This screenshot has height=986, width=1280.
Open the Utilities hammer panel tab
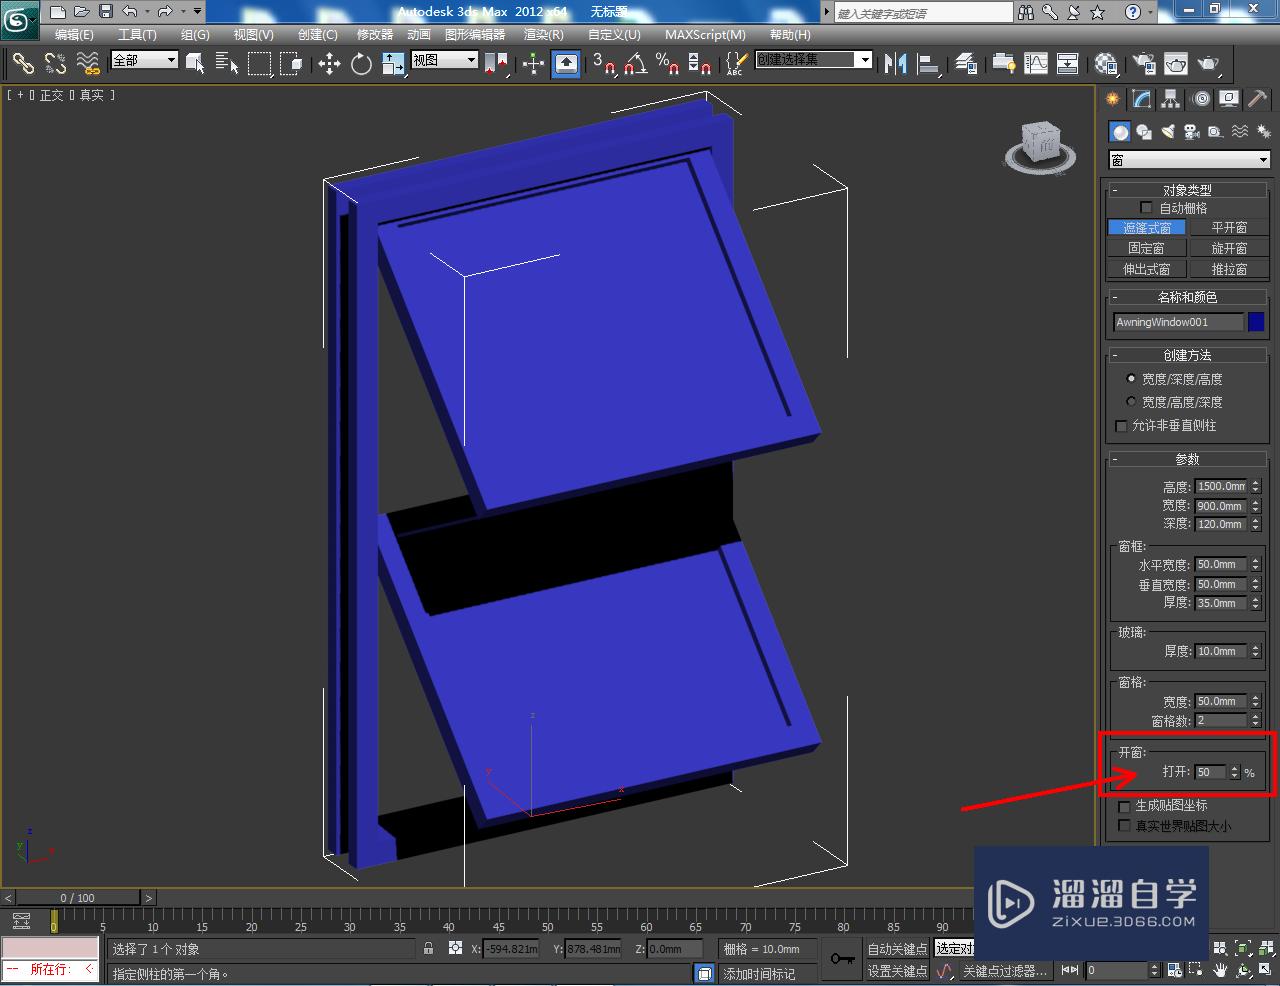1257,99
